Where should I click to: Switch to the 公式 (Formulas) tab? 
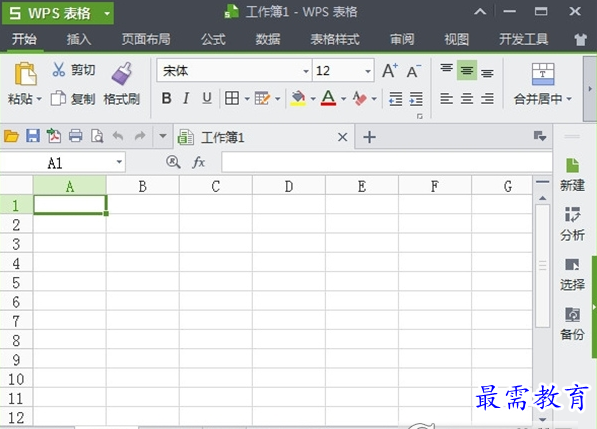pos(213,39)
